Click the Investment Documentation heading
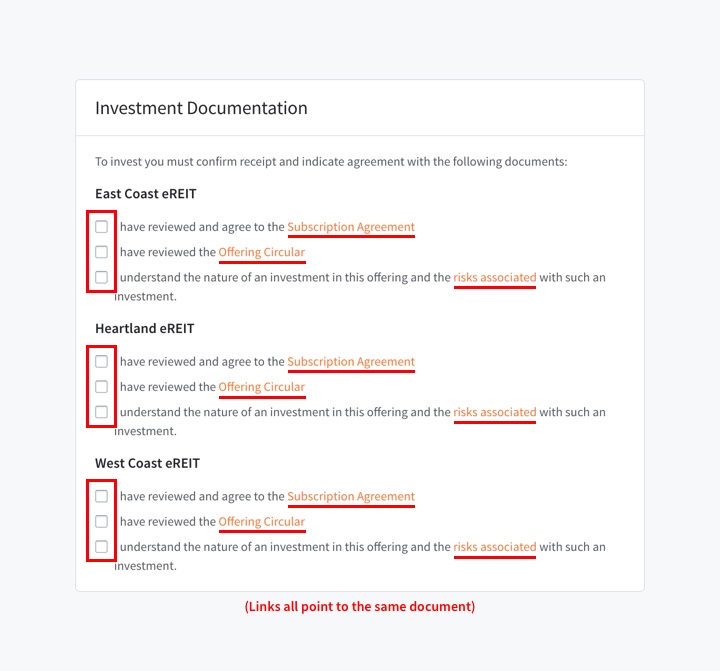 click(x=201, y=108)
